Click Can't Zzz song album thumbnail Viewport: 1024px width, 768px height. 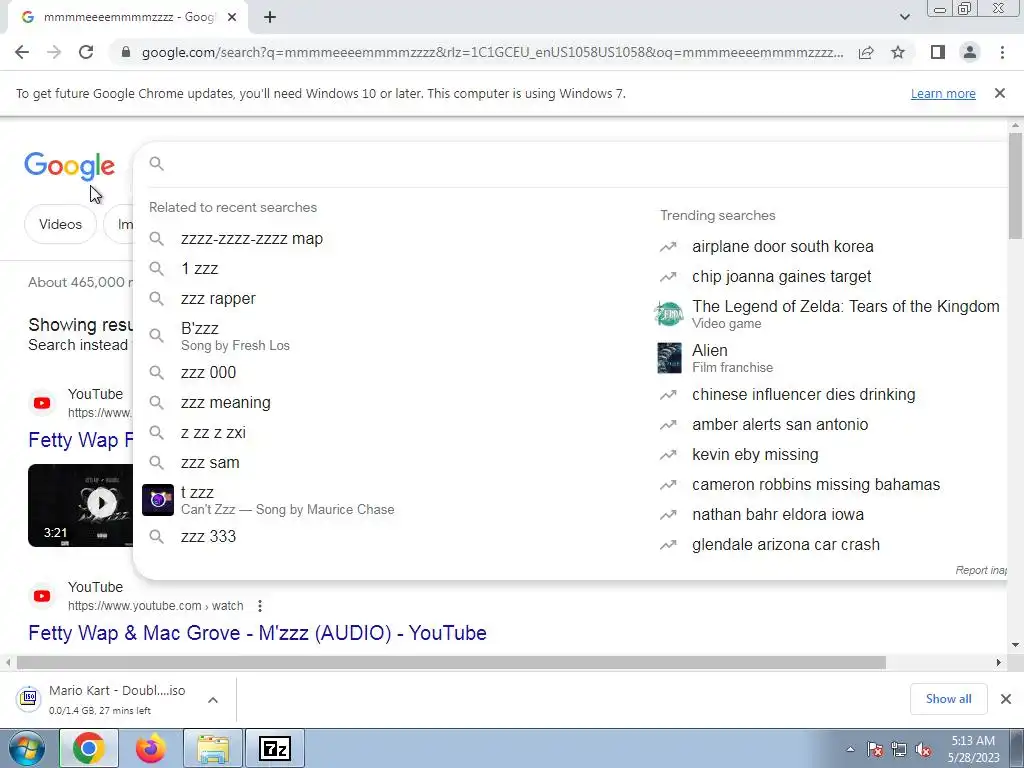click(158, 500)
